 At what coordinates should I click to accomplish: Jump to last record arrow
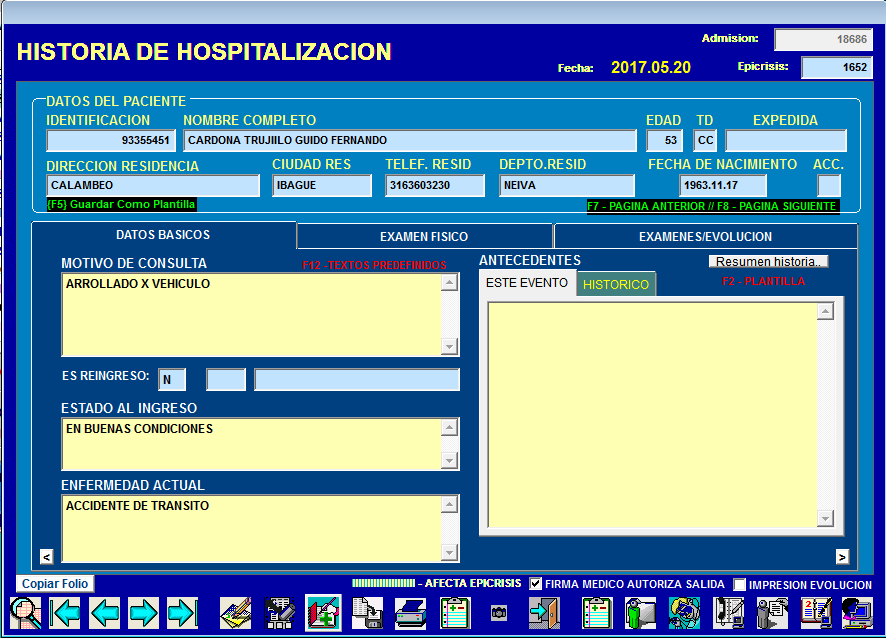(183, 613)
